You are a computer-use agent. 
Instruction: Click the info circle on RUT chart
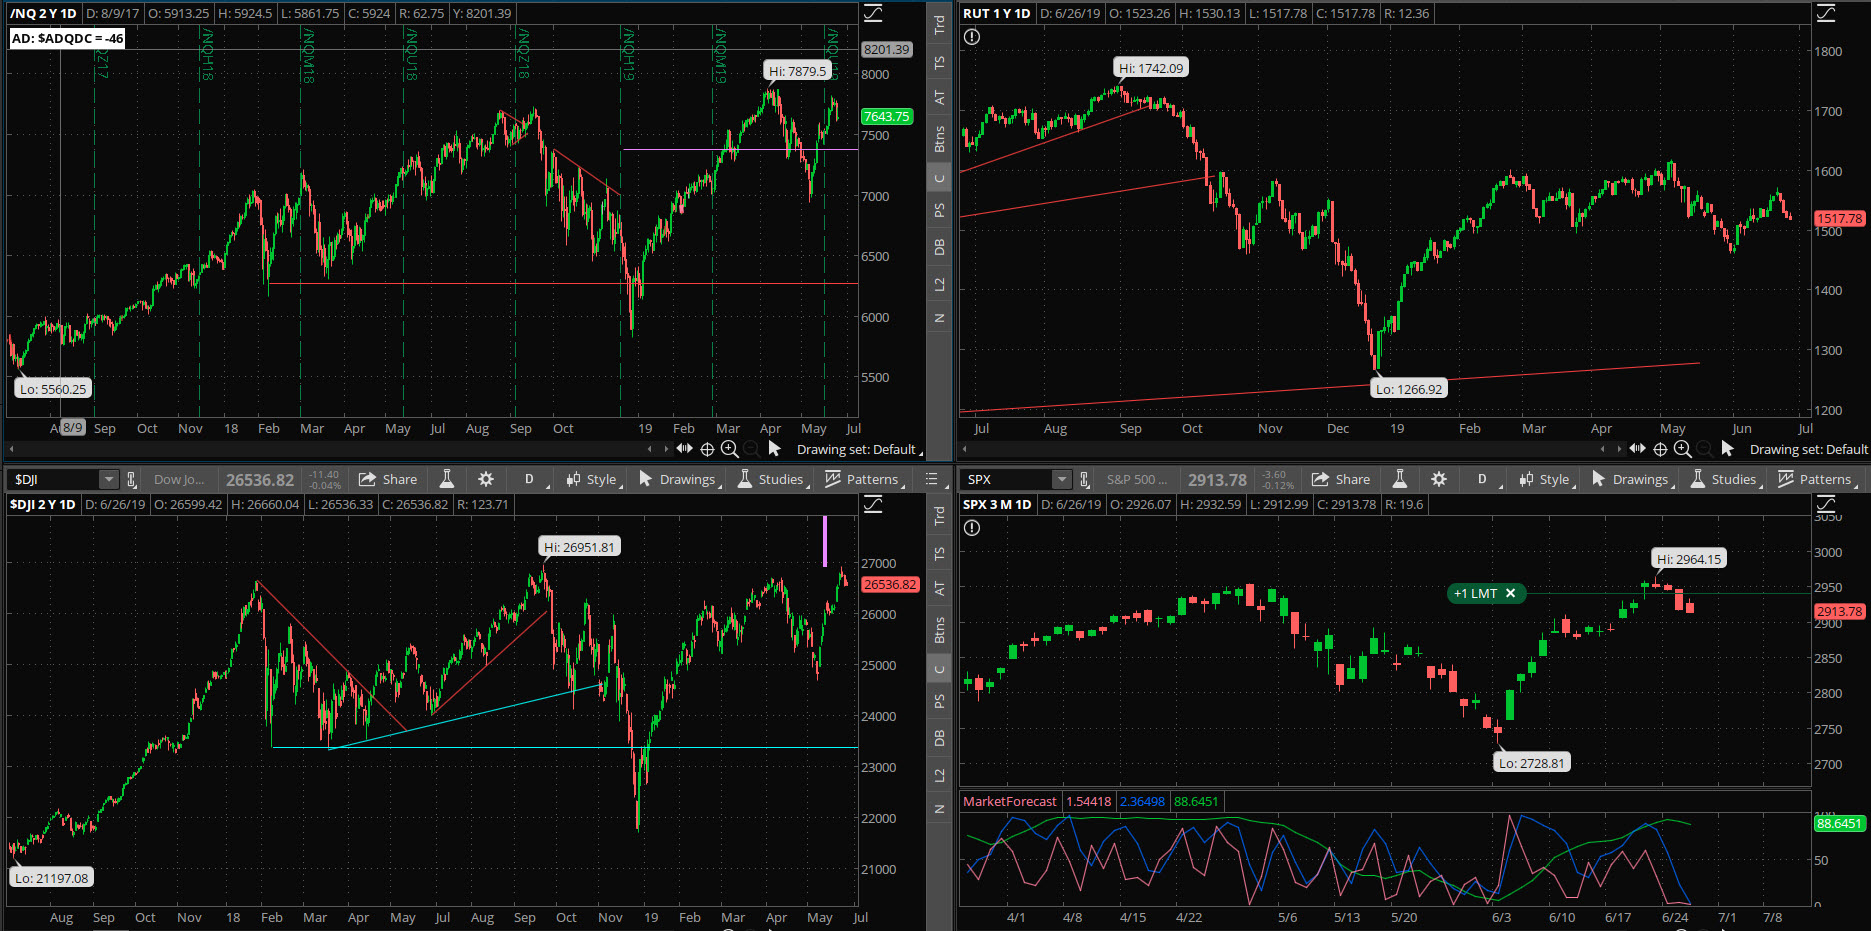972,37
